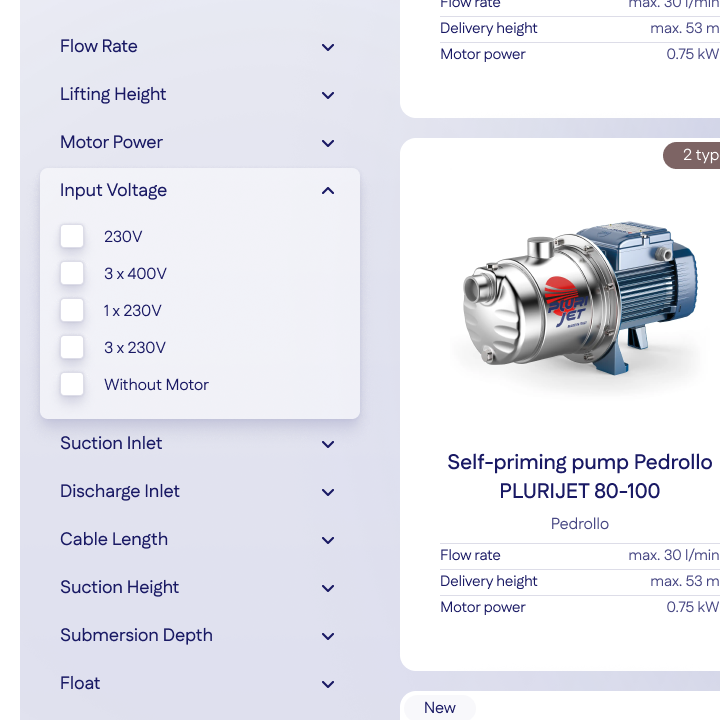Click the Suction Inlet filter label
The width and height of the screenshot is (720, 720).
tap(111, 444)
